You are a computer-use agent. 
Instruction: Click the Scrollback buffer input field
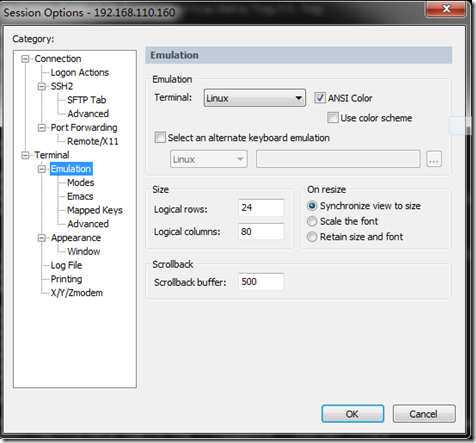click(x=261, y=282)
